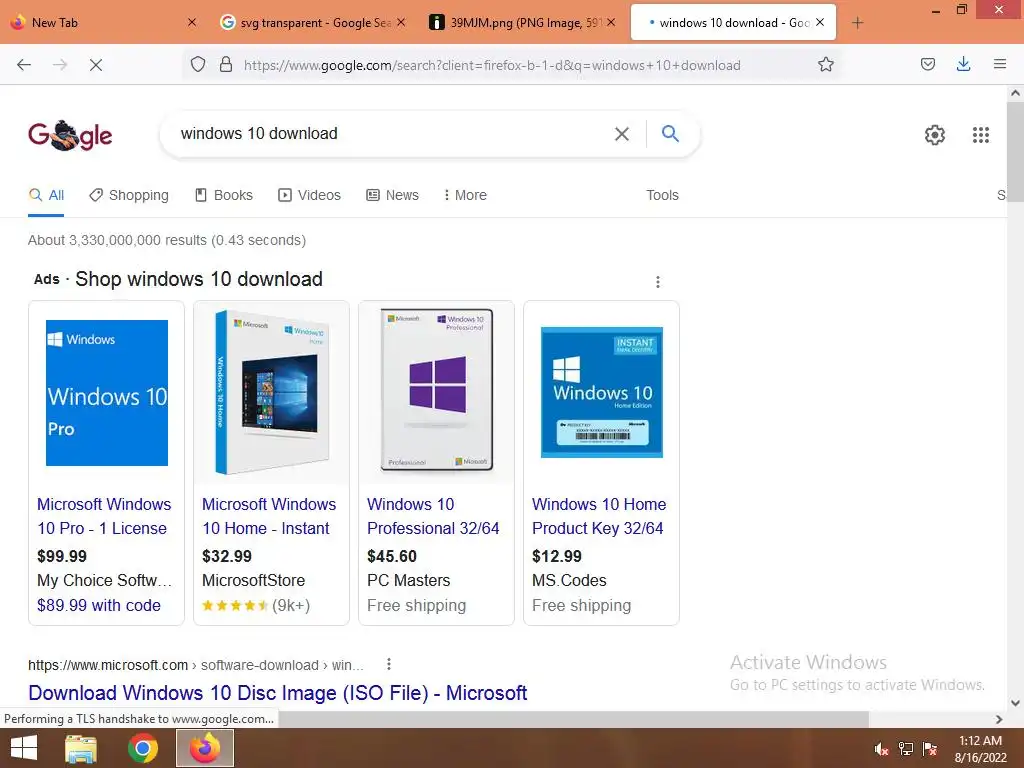Open Windows 10 Professional 32/64 link

[433, 517]
